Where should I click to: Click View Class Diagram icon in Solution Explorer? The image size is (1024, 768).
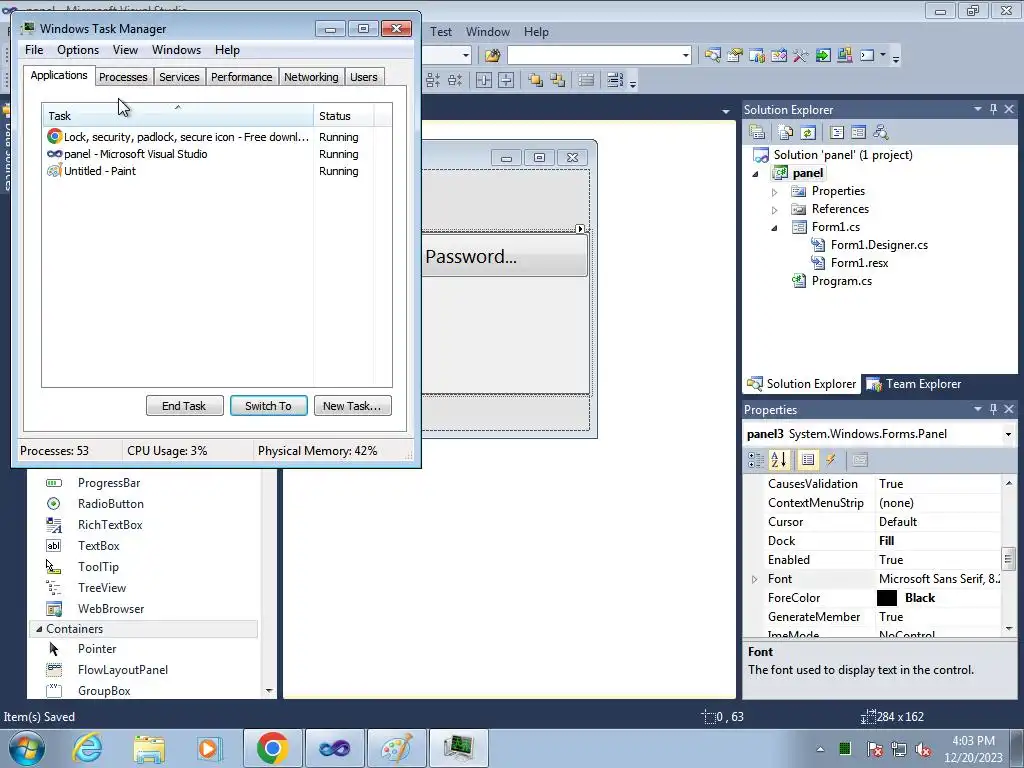point(880,133)
